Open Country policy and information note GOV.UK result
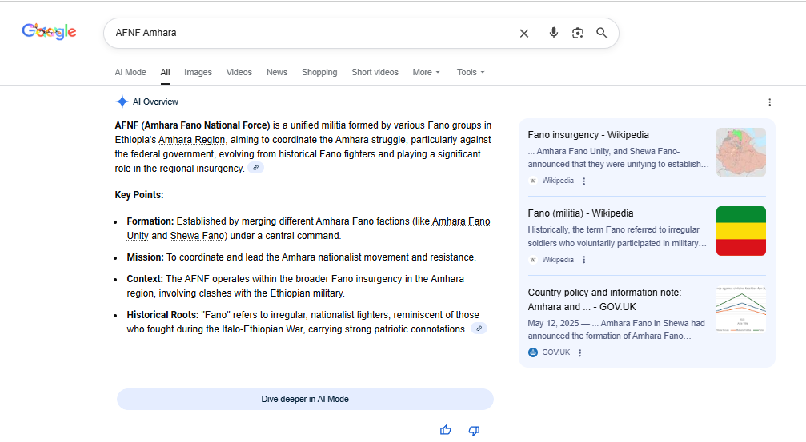Screen dimensions: 806x442 click(x=604, y=300)
